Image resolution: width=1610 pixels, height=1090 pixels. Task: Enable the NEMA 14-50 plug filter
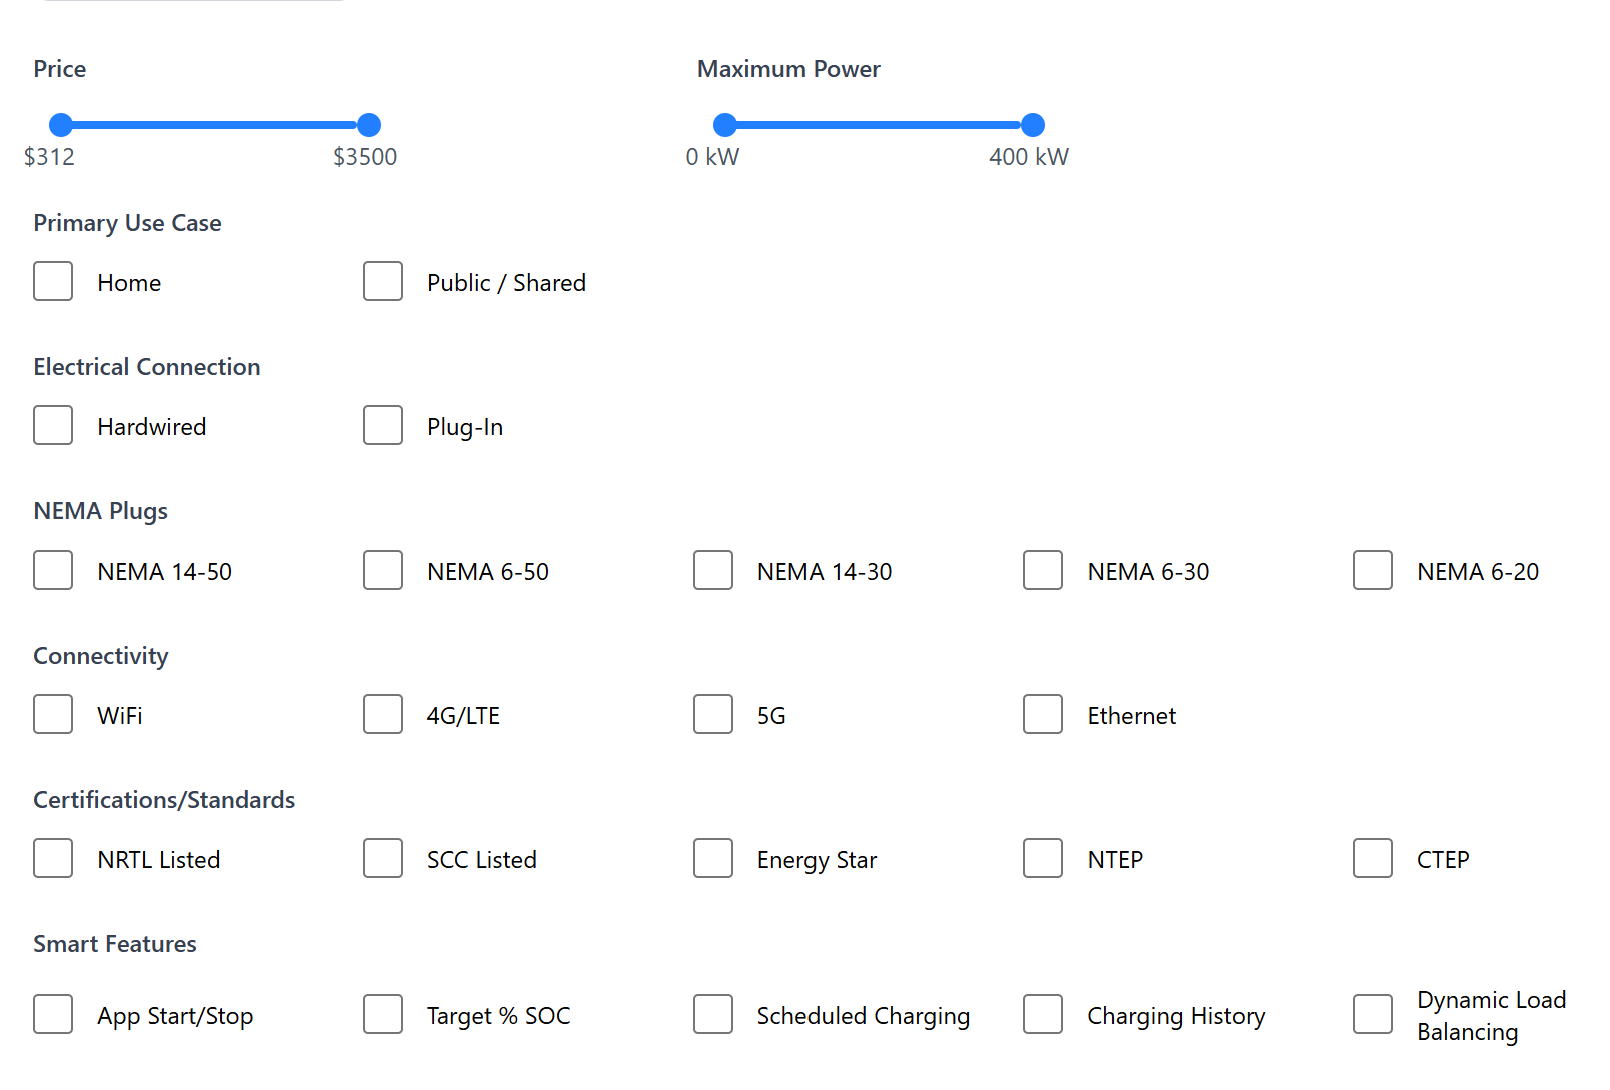53,570
